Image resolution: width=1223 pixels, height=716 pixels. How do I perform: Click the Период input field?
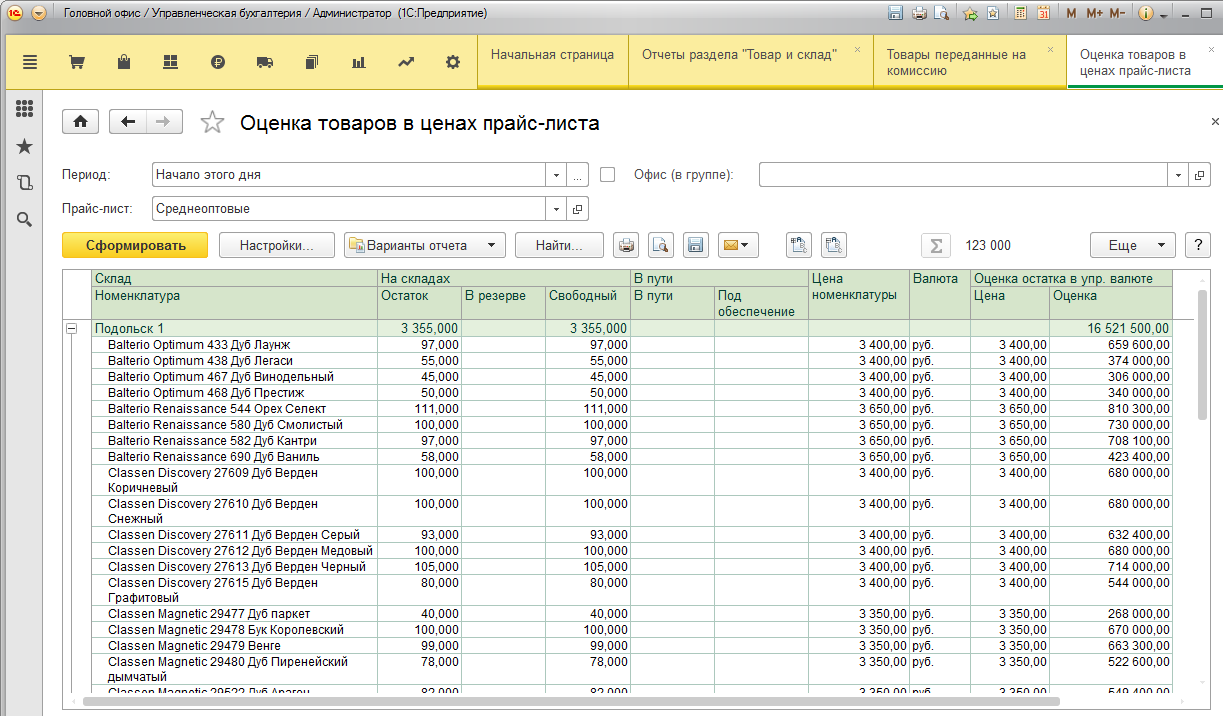[x=349, y=174]
